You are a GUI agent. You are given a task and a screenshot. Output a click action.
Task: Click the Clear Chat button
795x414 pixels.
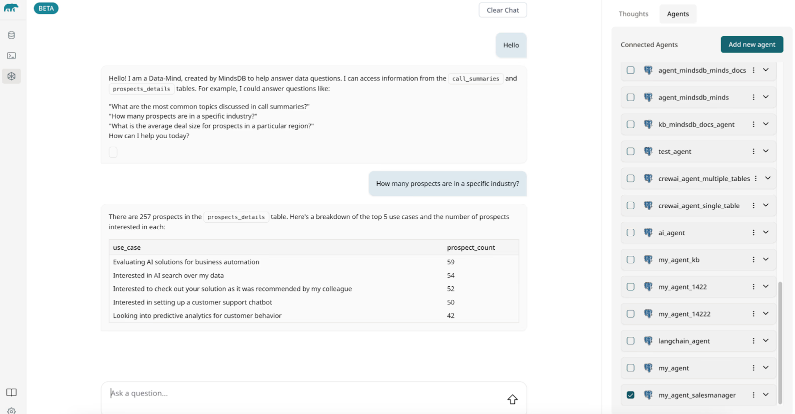tap(502, 10)
